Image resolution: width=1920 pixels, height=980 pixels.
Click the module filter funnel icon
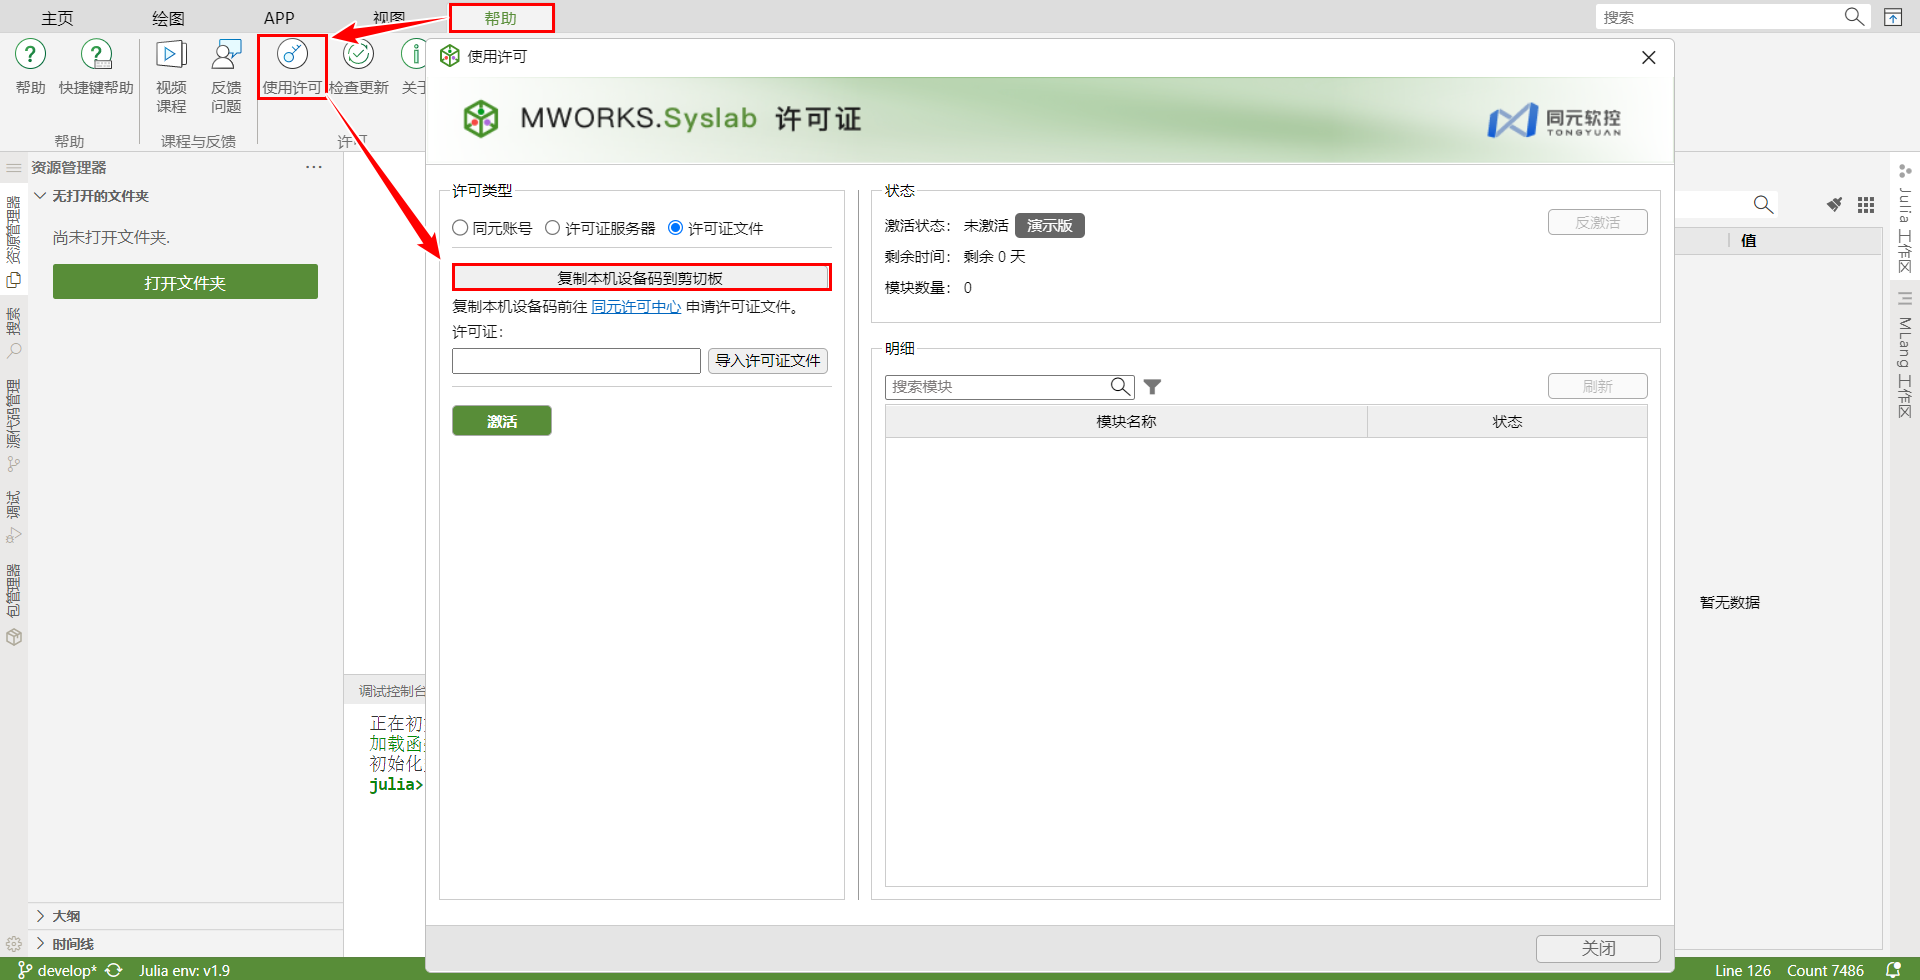pos(1152,387)
